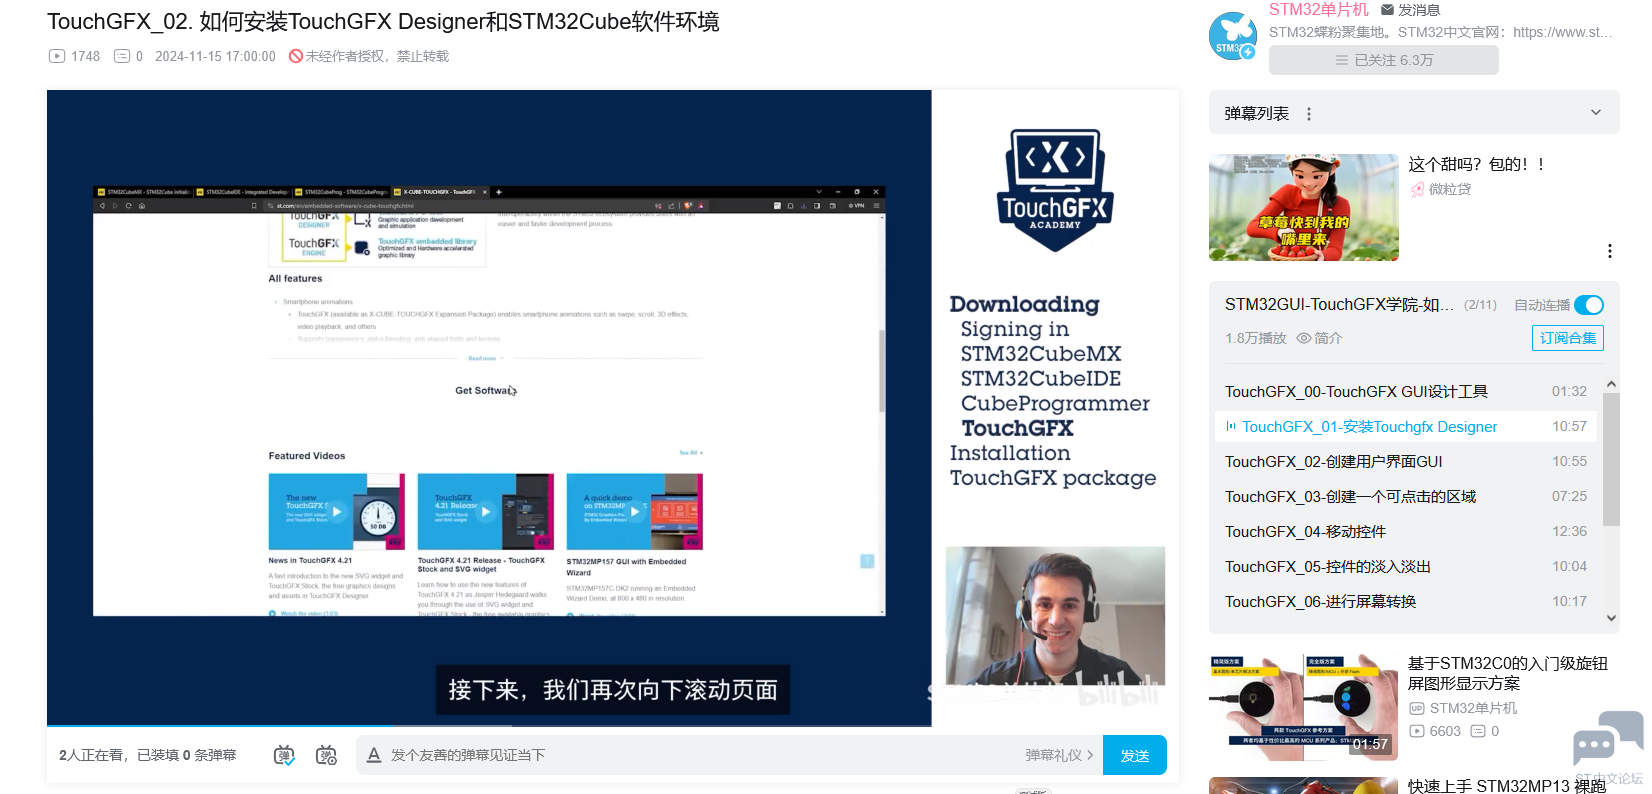This screenshot has width=1652, height=794.
Task: Show the collection 简介 eye icon
Action: click(1303, 338)
